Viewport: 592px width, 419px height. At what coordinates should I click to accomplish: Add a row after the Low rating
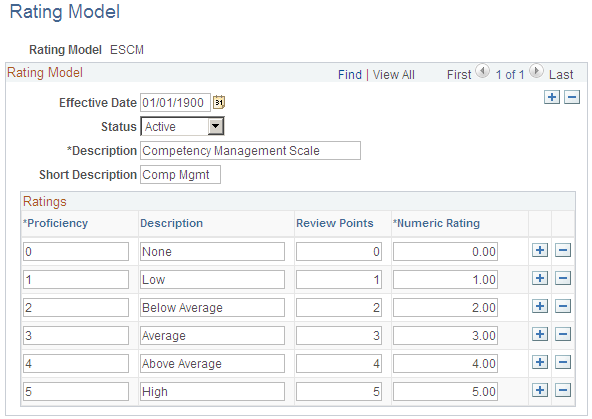pyautogui.click(x=540, y=279)
